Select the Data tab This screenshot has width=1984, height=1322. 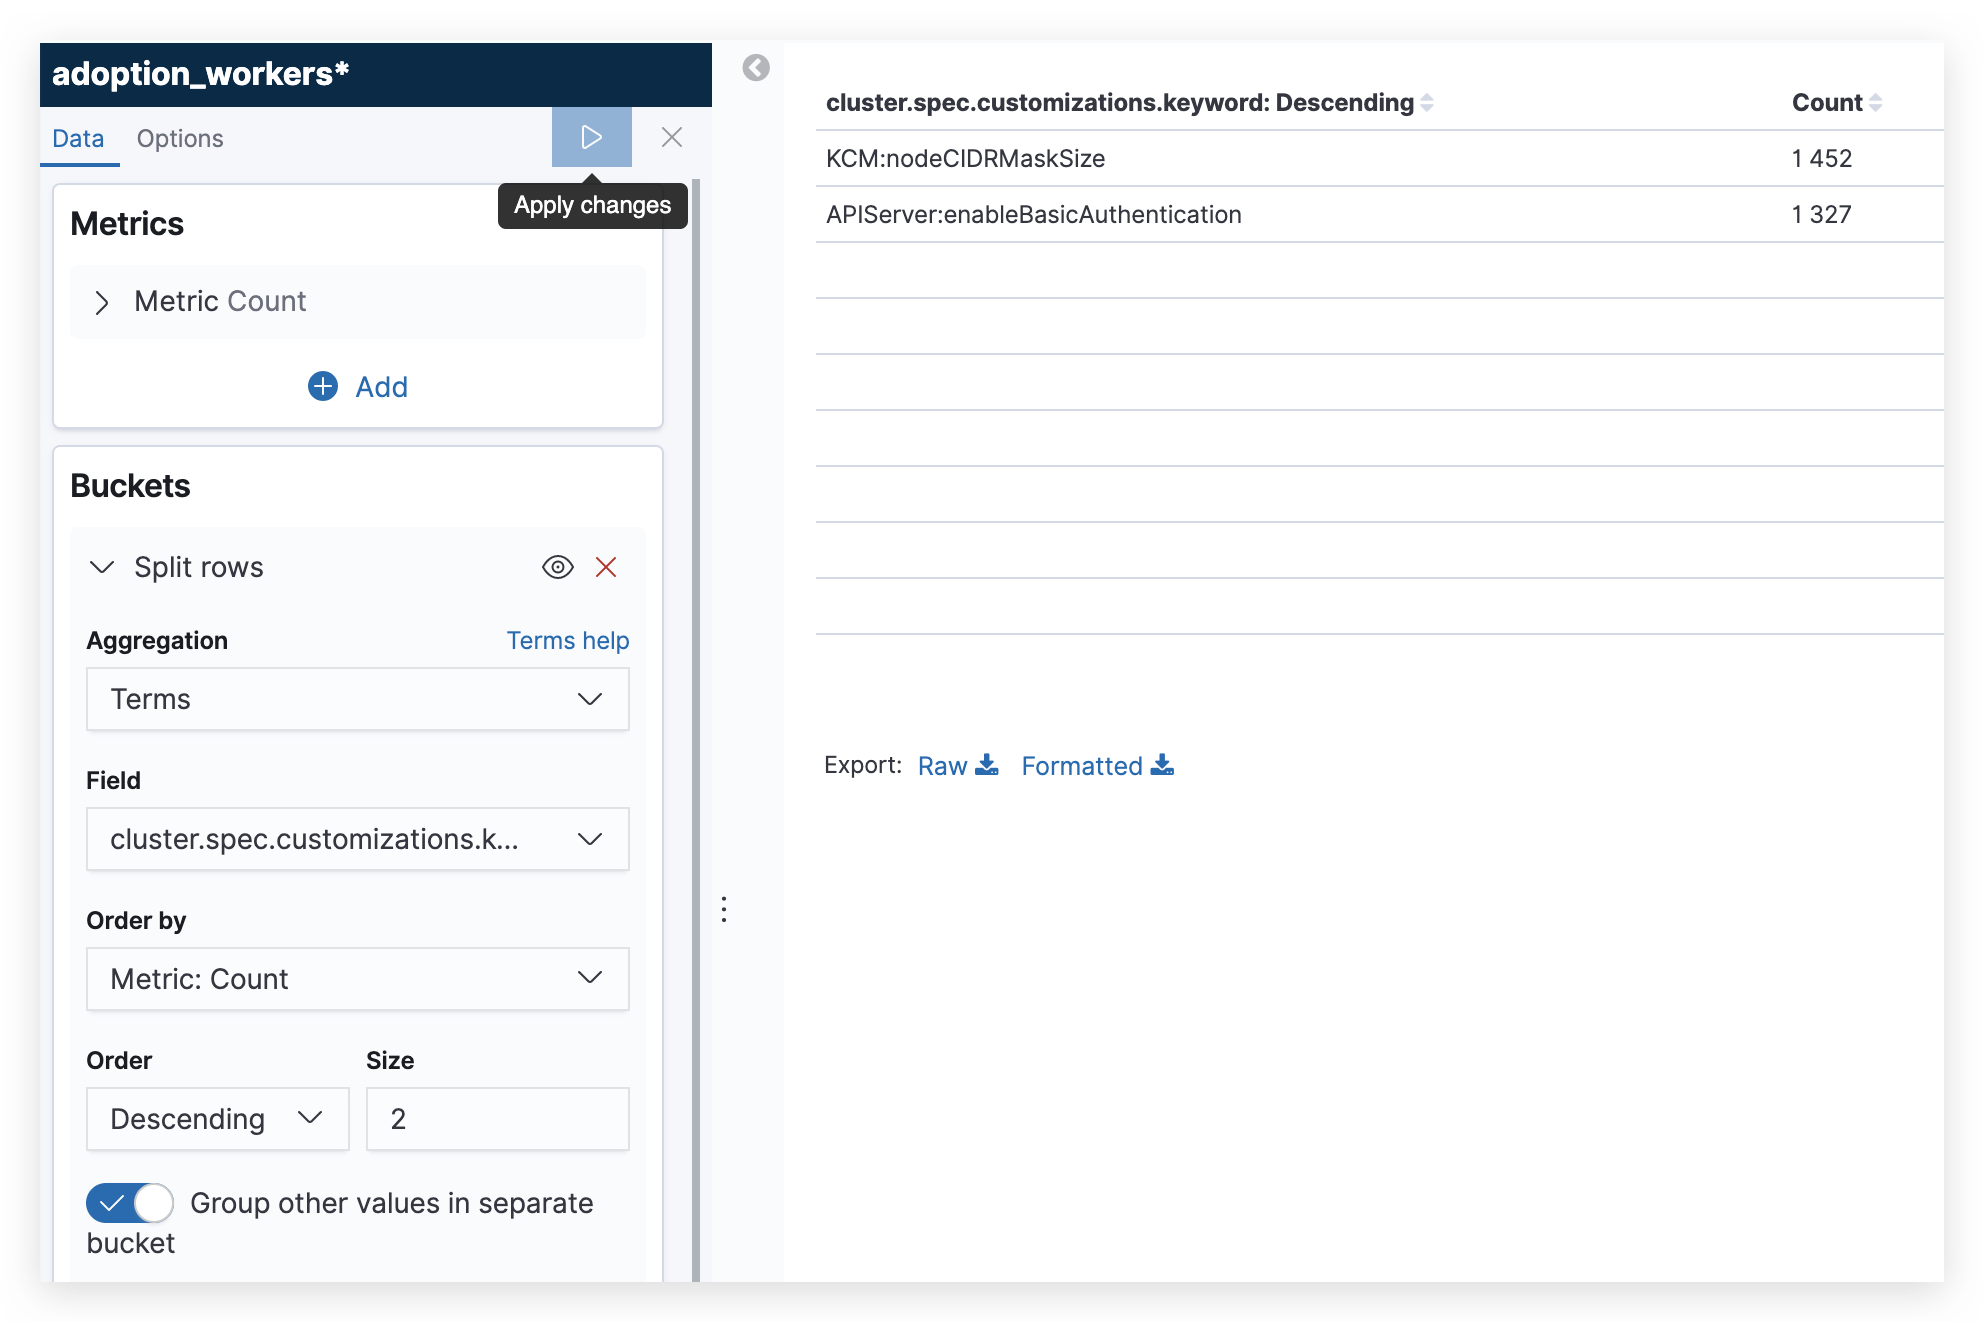tap(78, 138)
